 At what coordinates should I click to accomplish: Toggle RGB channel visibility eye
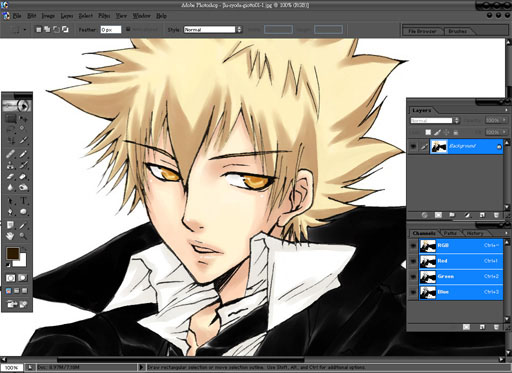tap(413, 246)
